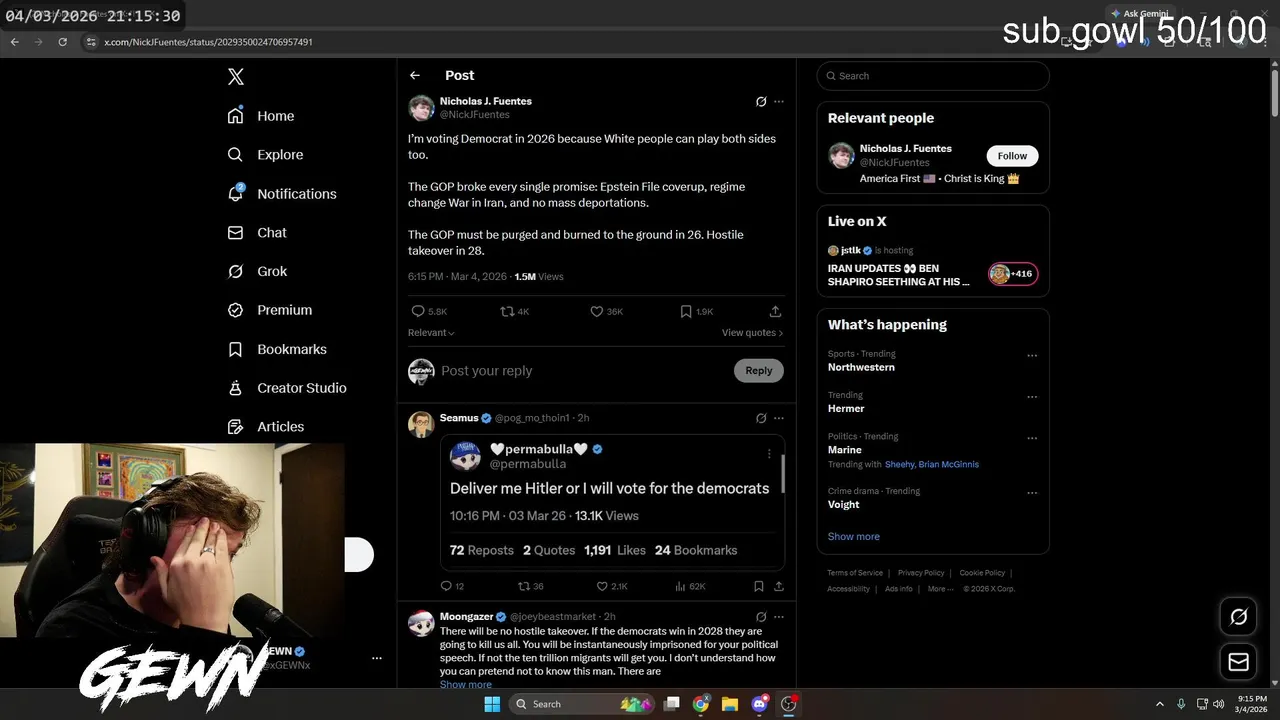
Task: Open account menu dots beside GEWN handle
Action: coord(377,658)
